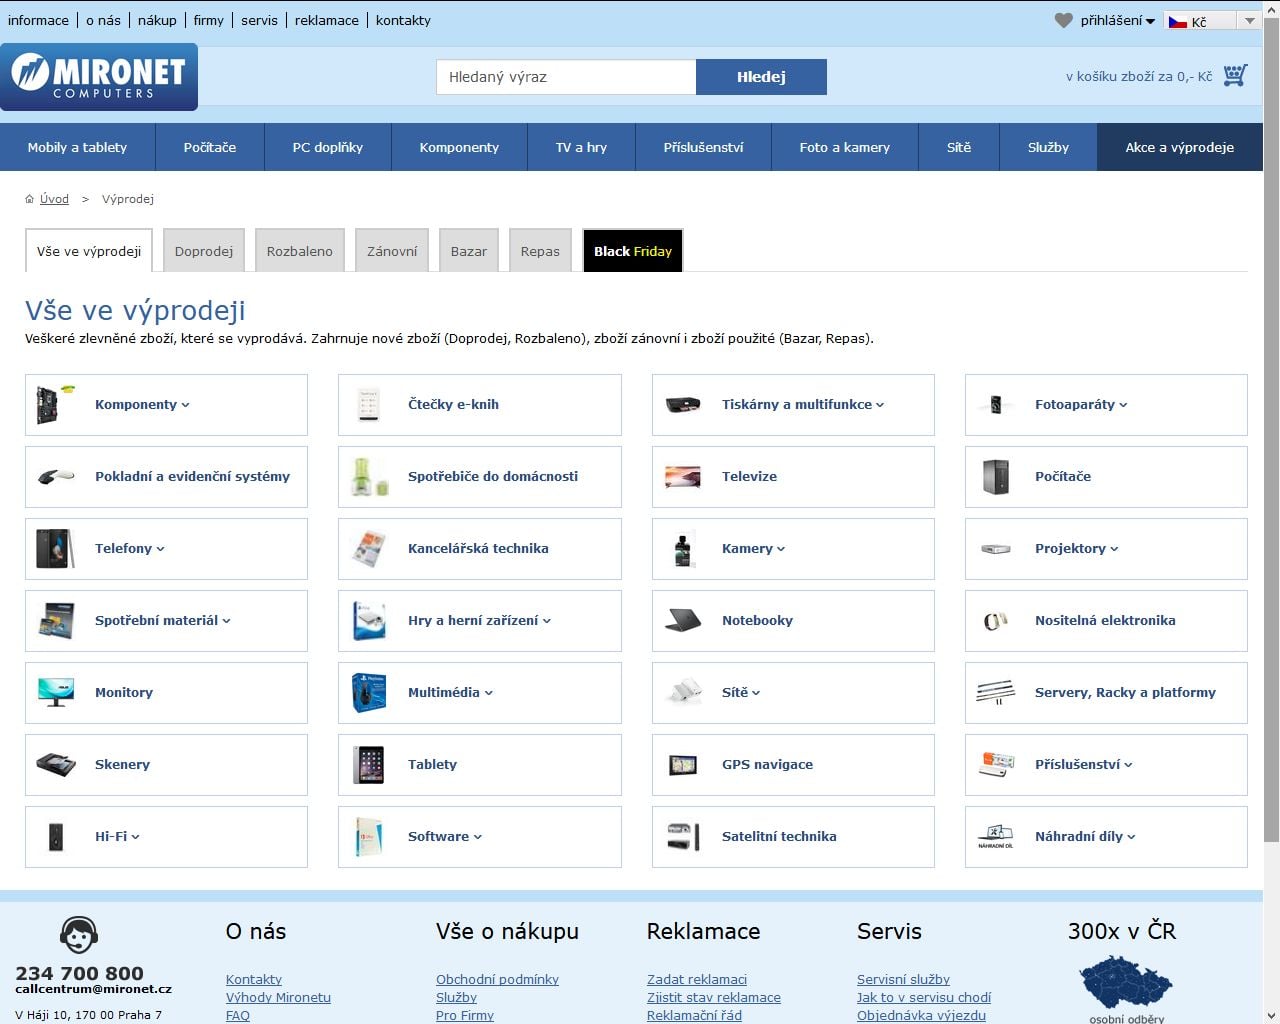Click the heart favorites icon
Viewport: 1280px width, 1024px height.
(1063, 20)
